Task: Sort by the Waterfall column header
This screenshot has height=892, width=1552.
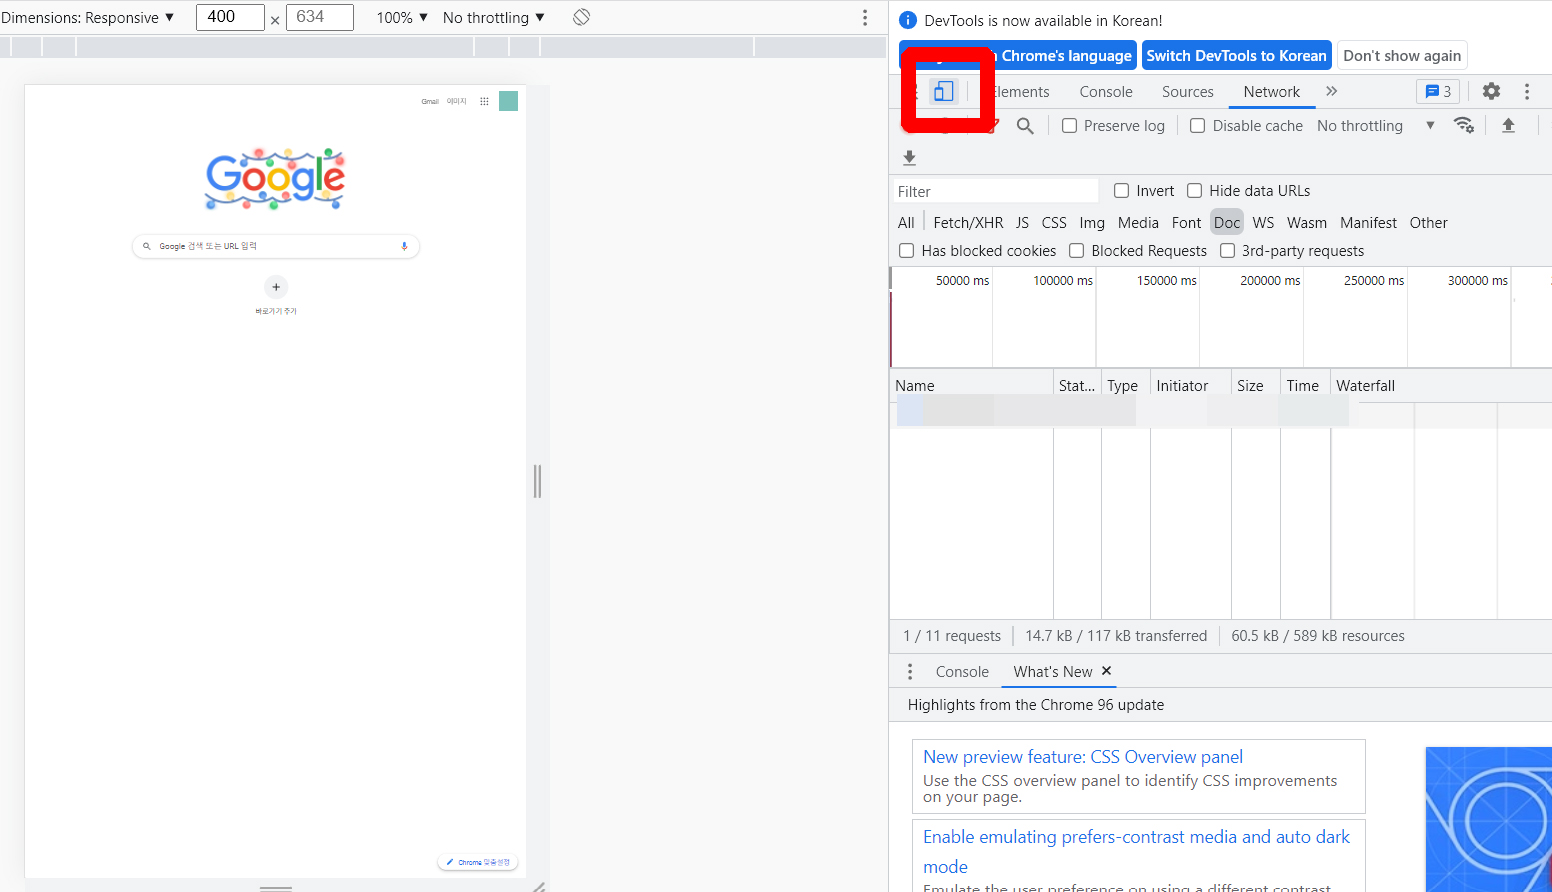Action: [x=1441, y=386]
